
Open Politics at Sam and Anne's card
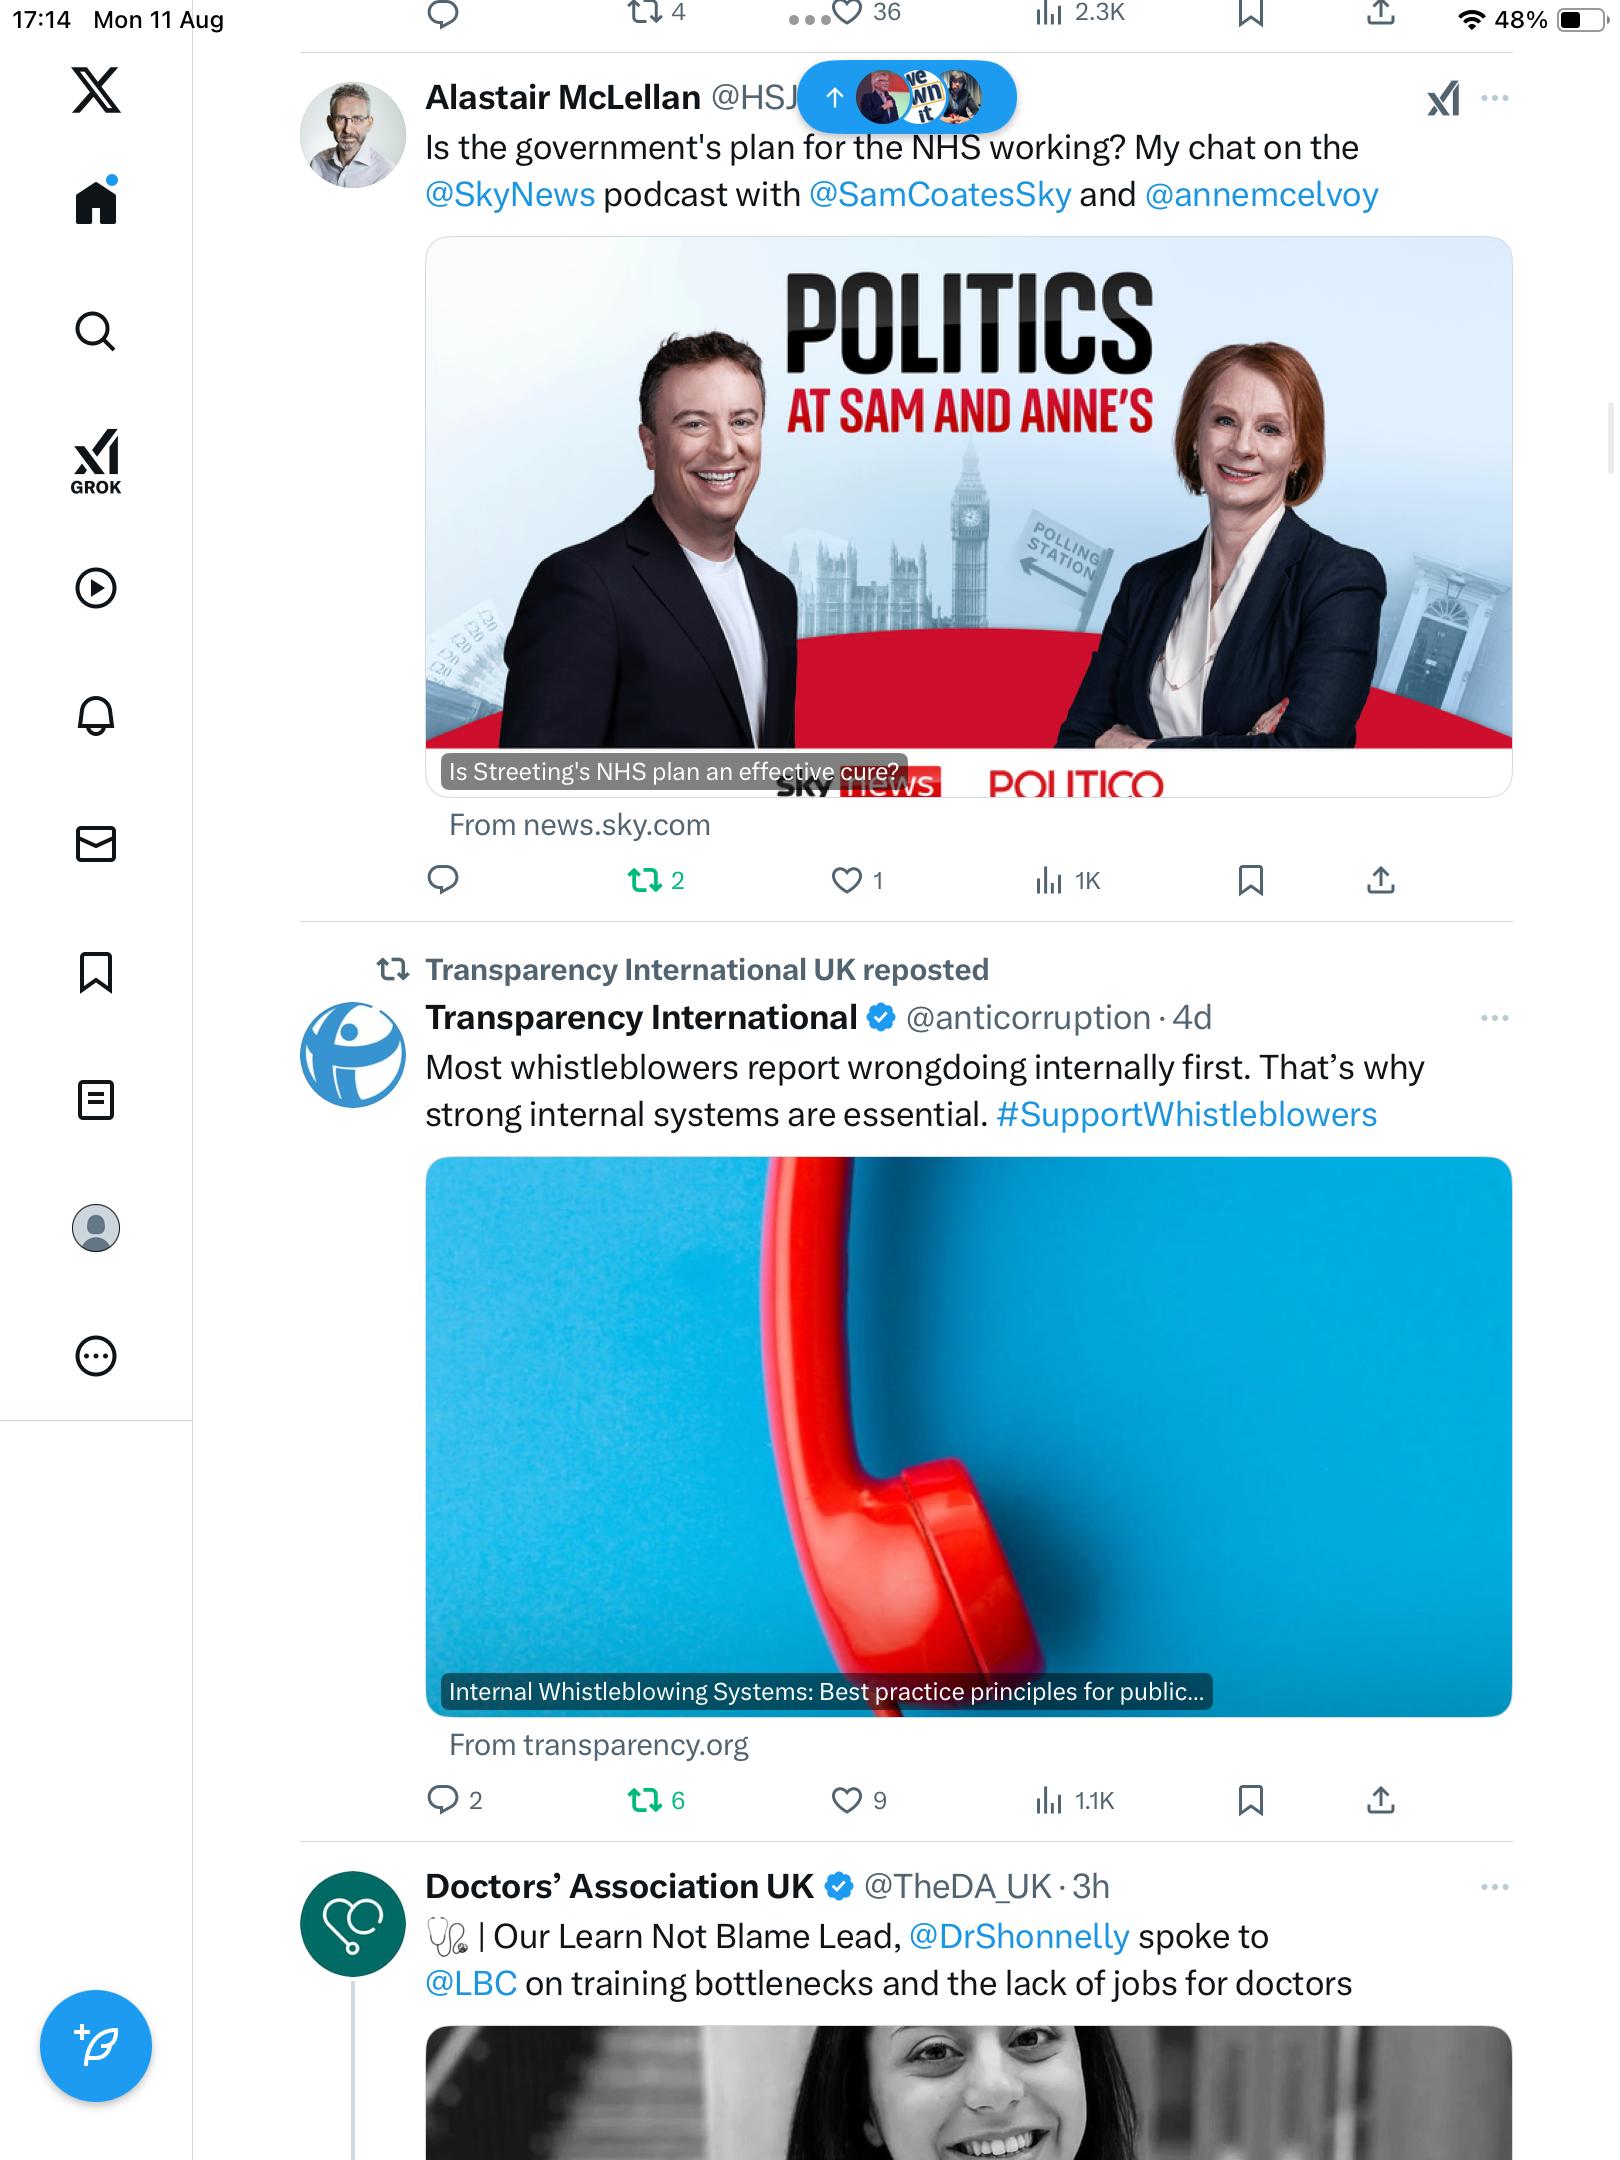pos(968,515)
